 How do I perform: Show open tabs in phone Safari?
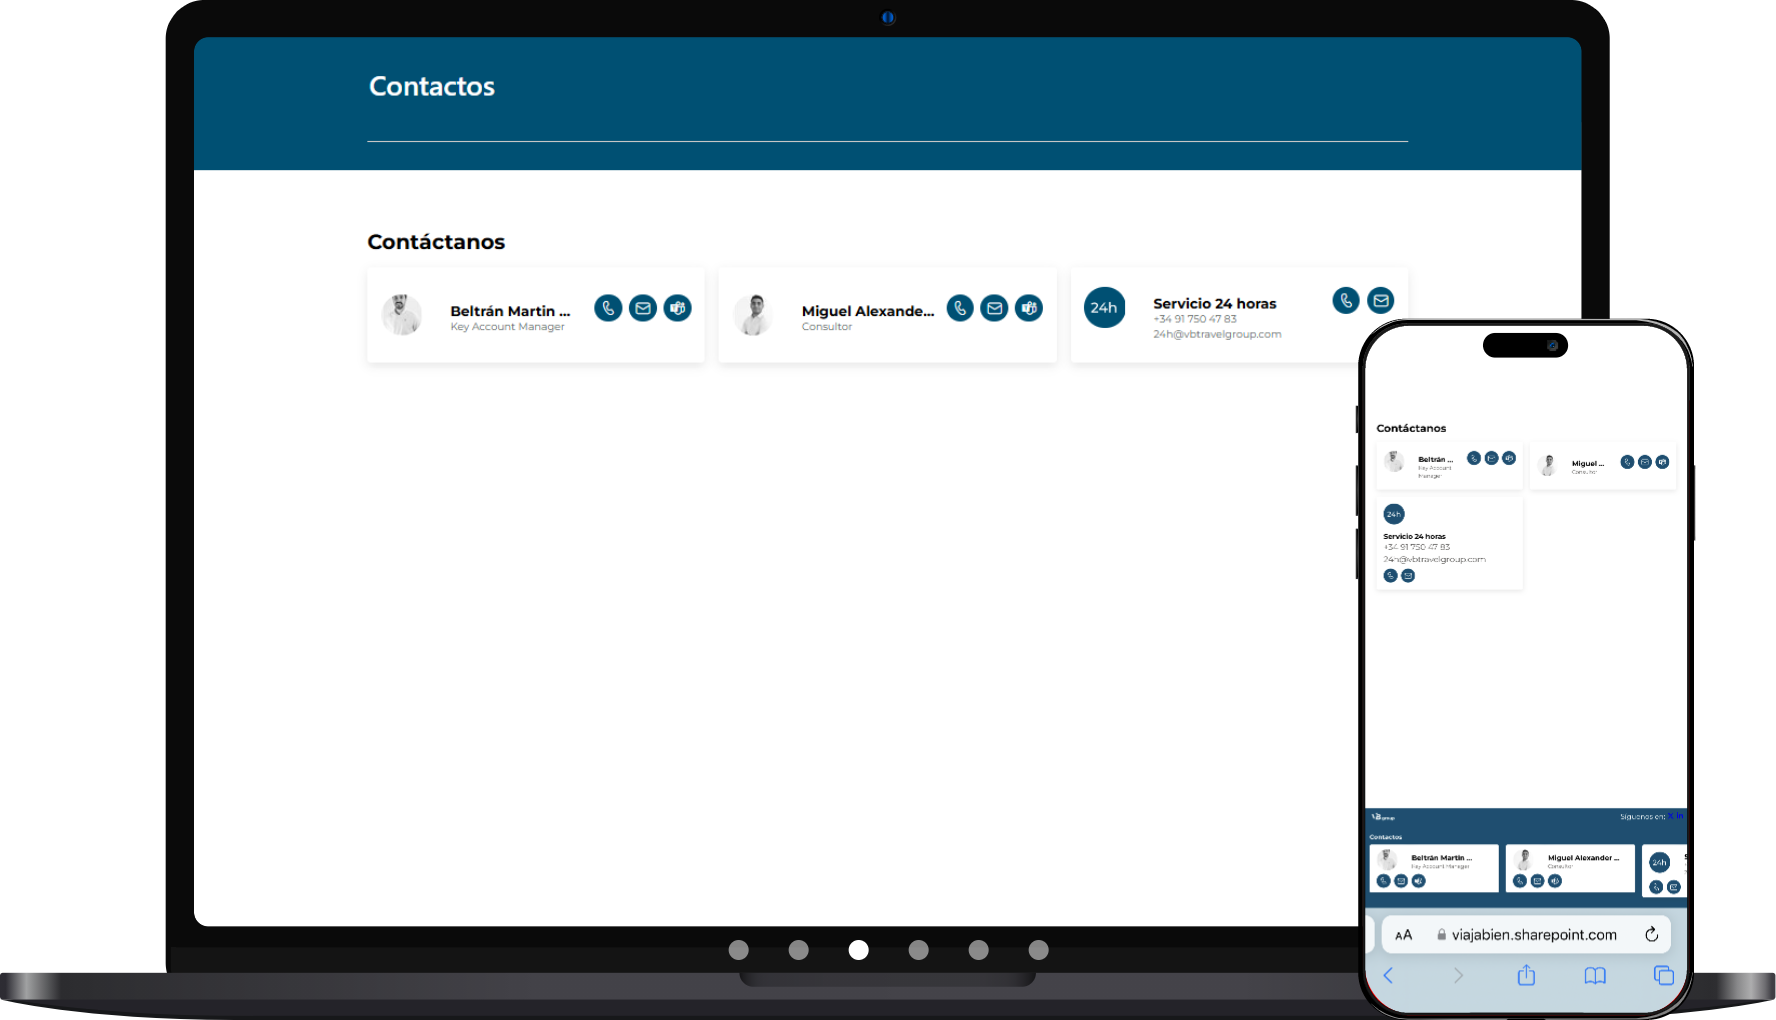point(1663,975)
